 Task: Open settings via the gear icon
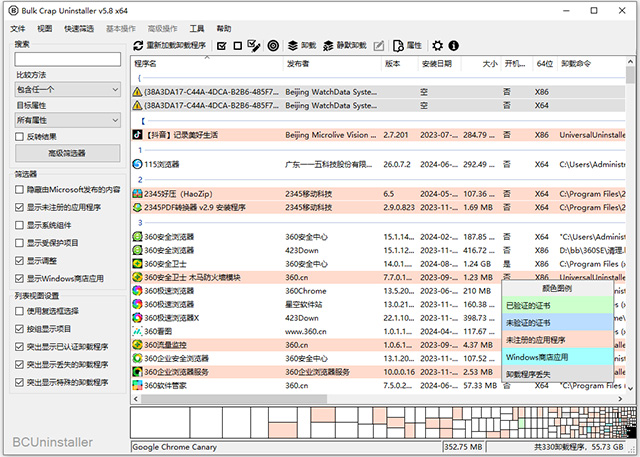[x=437, y=46]
